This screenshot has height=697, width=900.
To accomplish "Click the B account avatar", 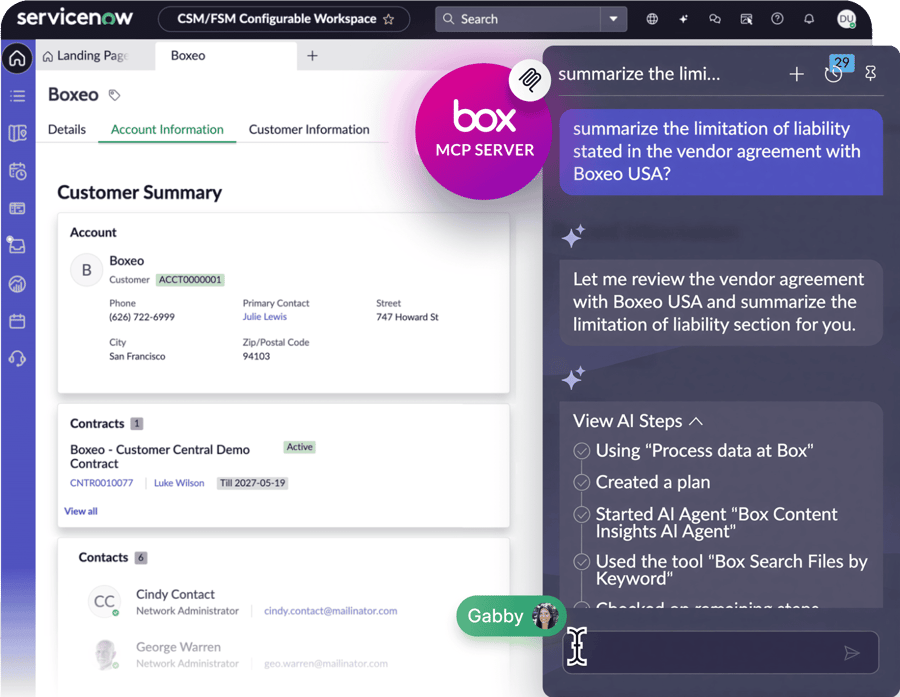I will 87,270.
